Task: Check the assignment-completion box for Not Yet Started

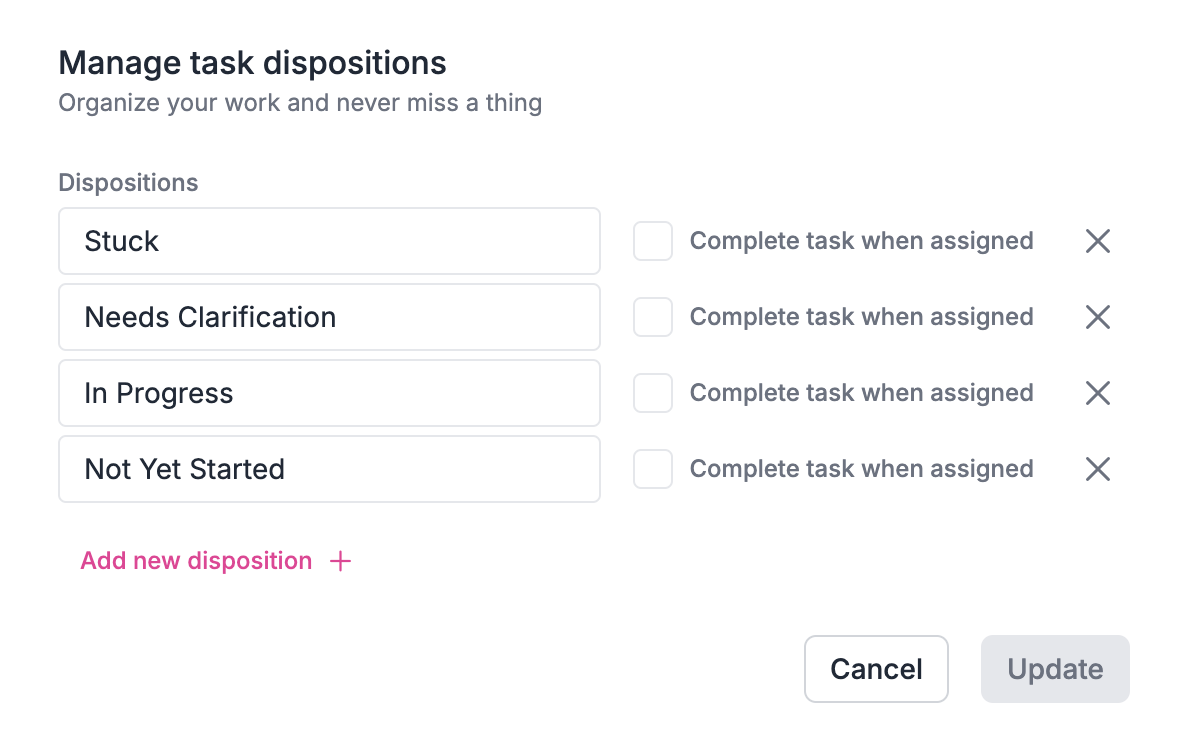Action: 652,469
